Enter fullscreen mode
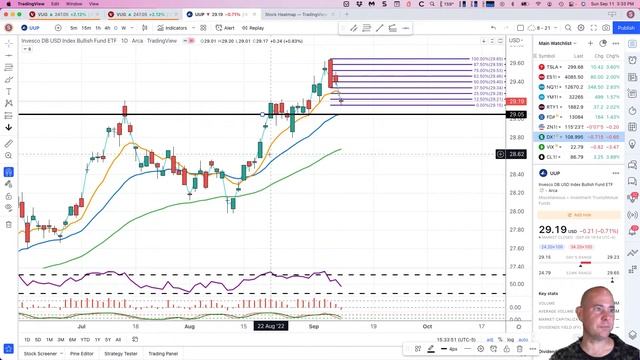The width and height of the screenshot is (640, 360). click(x=594, y=28)
